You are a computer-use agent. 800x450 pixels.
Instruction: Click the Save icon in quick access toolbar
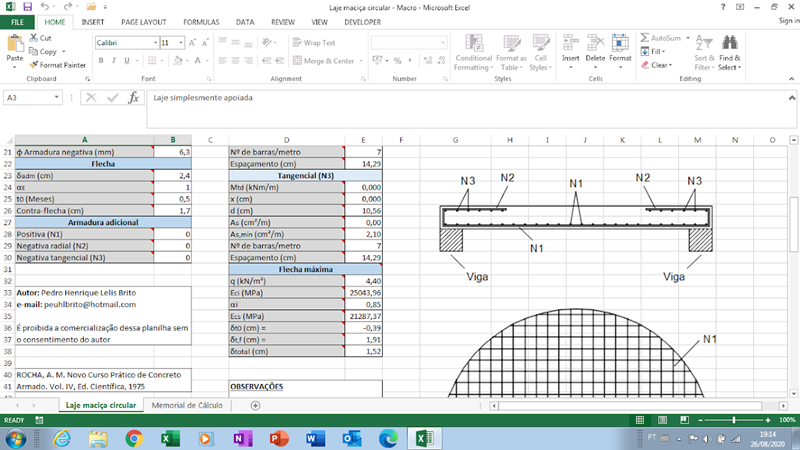tap(27, 7)
